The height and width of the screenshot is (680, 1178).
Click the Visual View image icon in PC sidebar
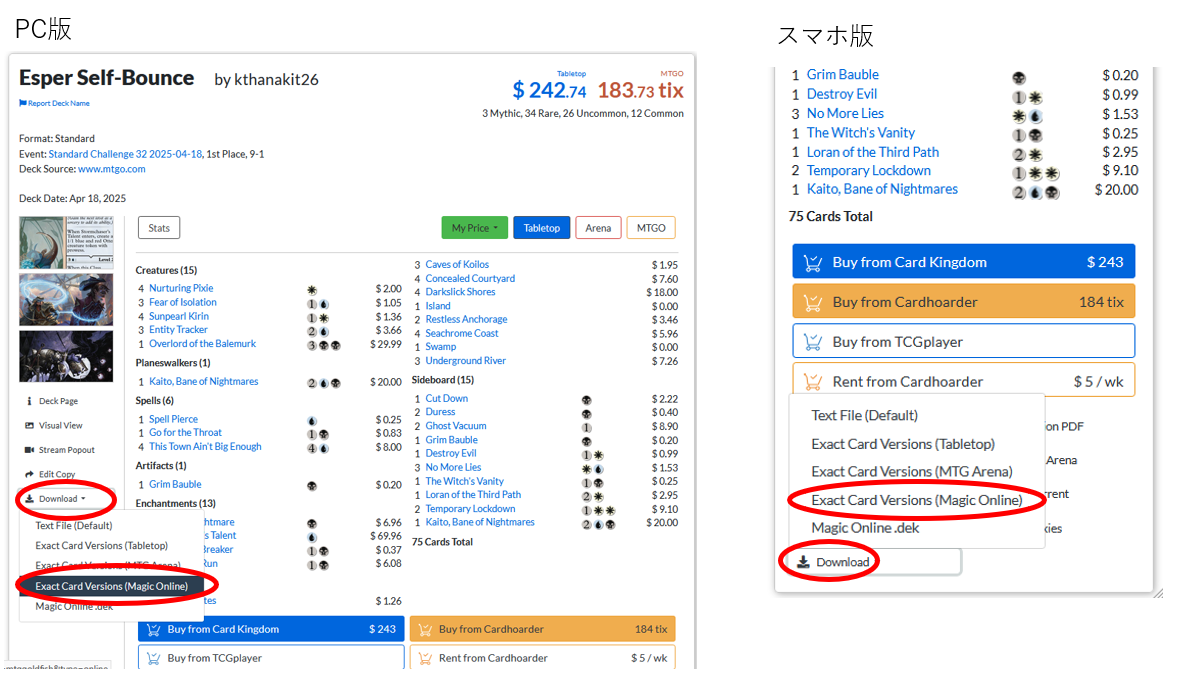point(29,425)
